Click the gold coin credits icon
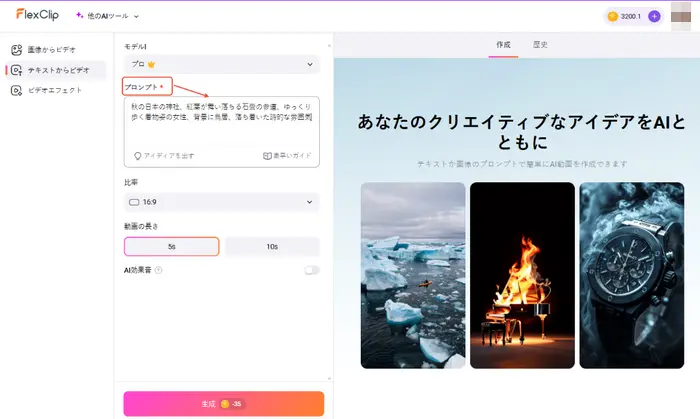This screenshot has width=700, height=419. pos(612,17)
